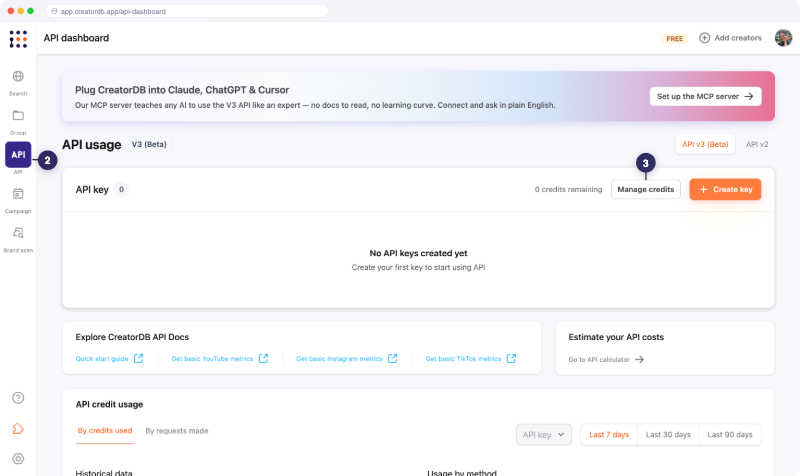Click the 0 credits remaining text
Viewport: 800px width, 476px height.
coord(568,189)
